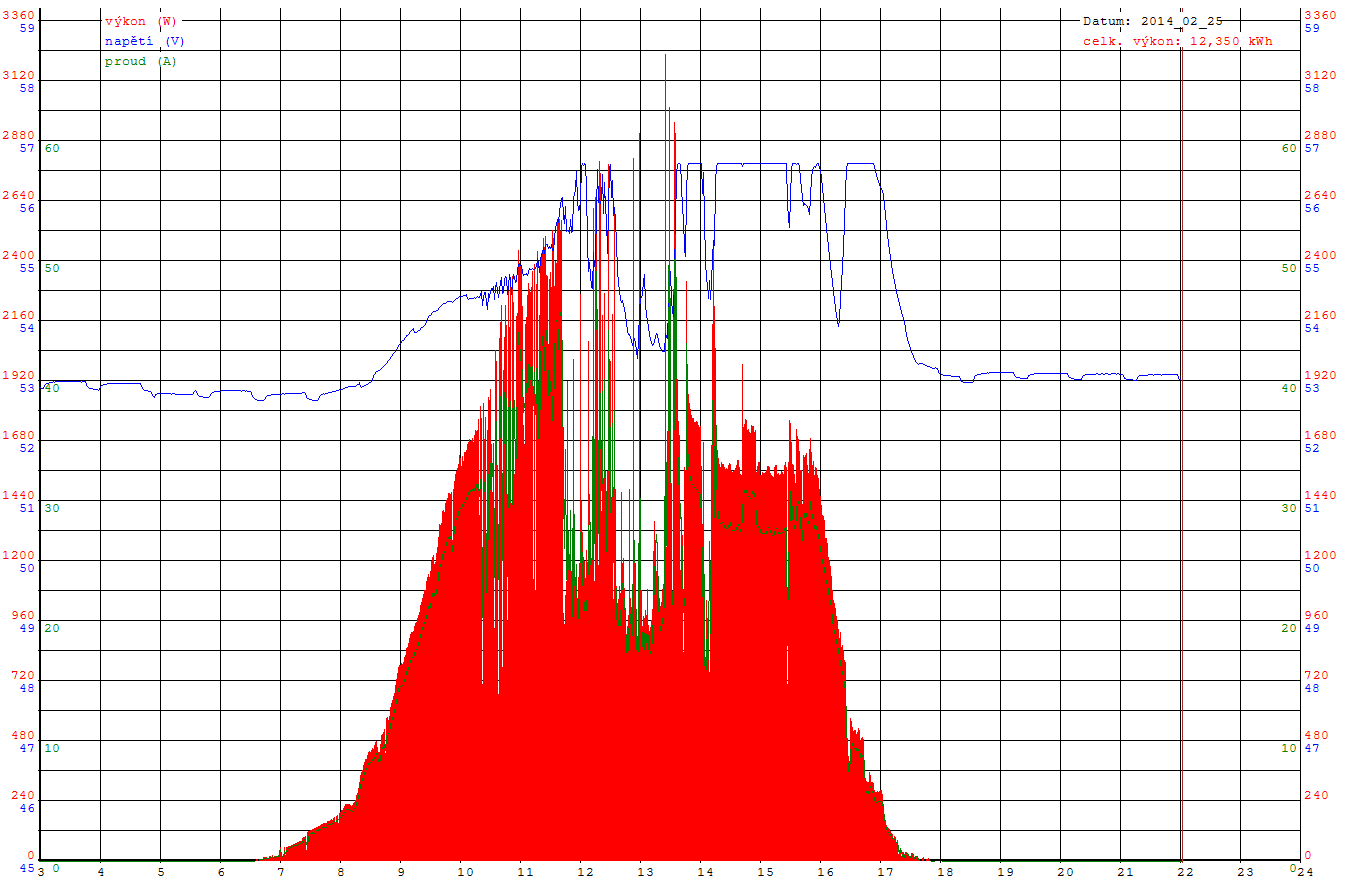This screenshot has height=880, width=1345.
Task: Click the 3360 label on left axis
Action: [19, 15]
